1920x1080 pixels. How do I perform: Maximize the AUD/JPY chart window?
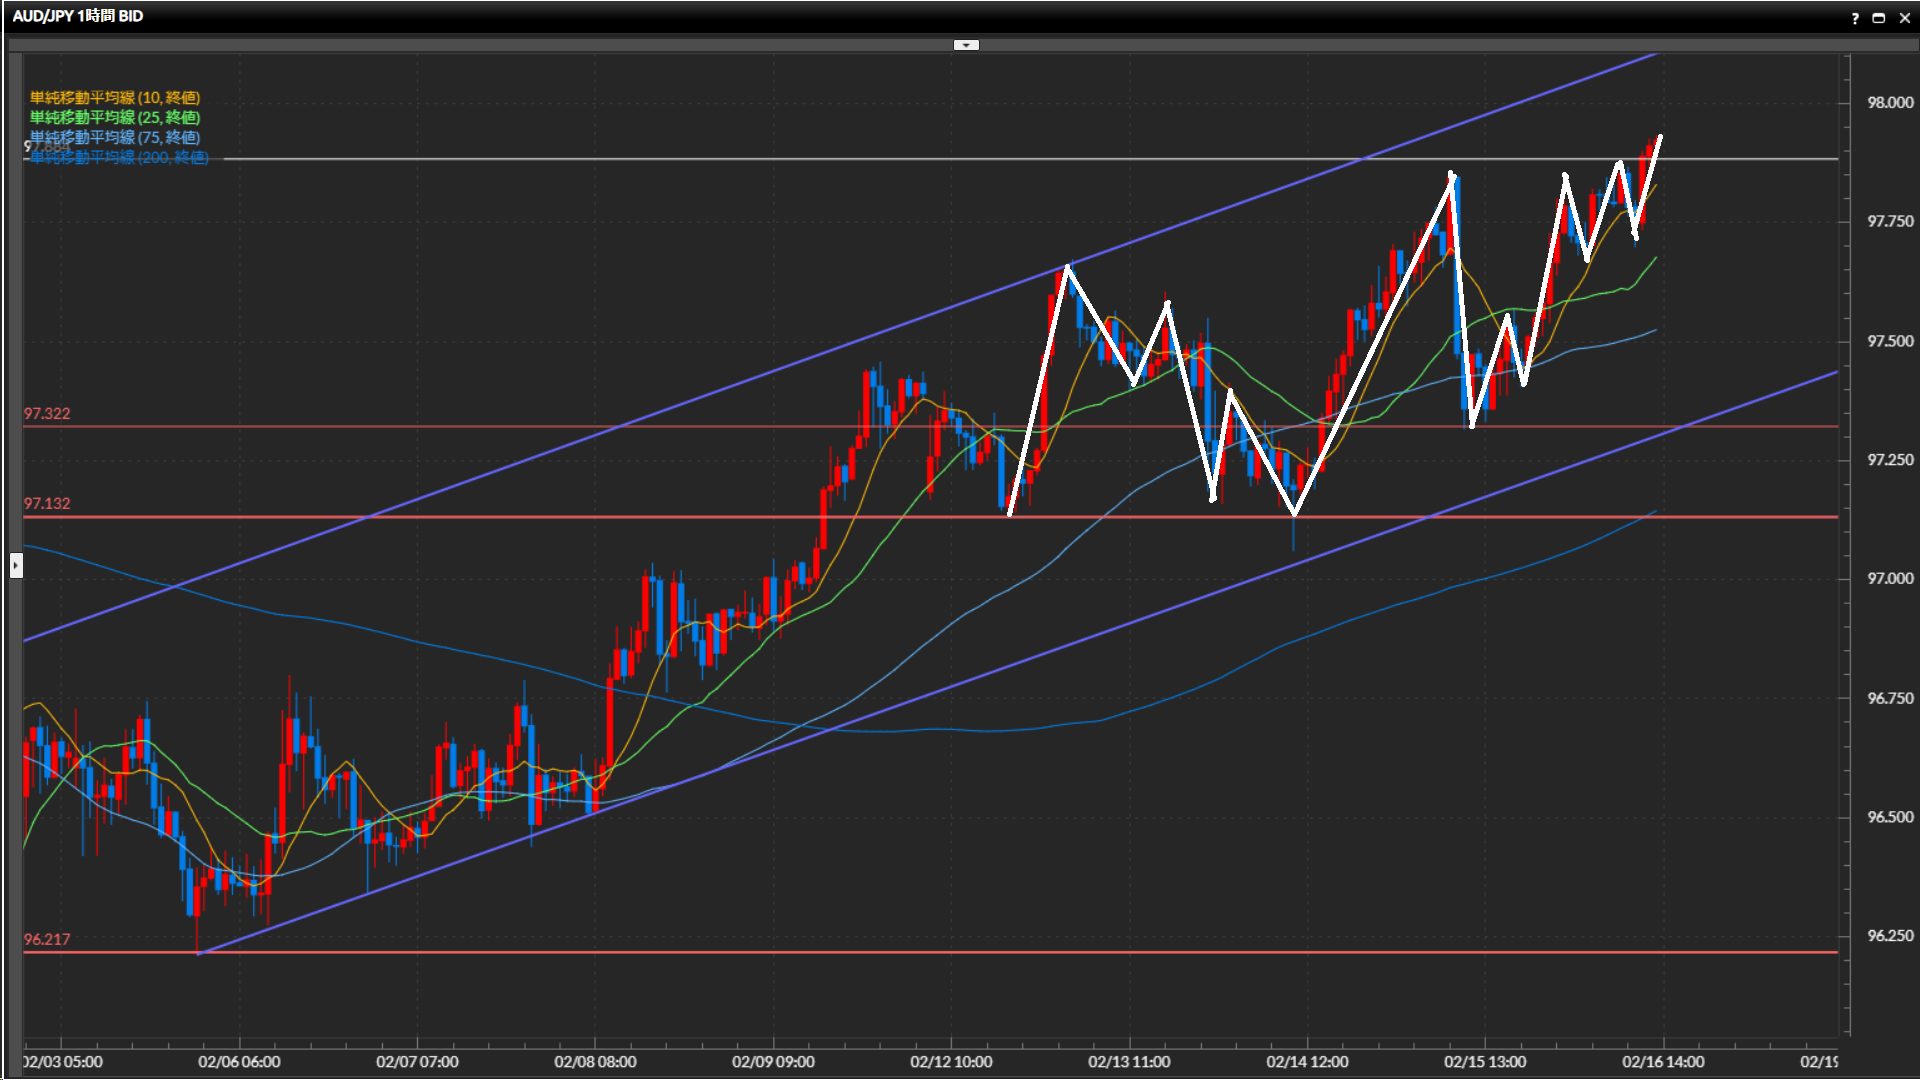(1879, 18)
